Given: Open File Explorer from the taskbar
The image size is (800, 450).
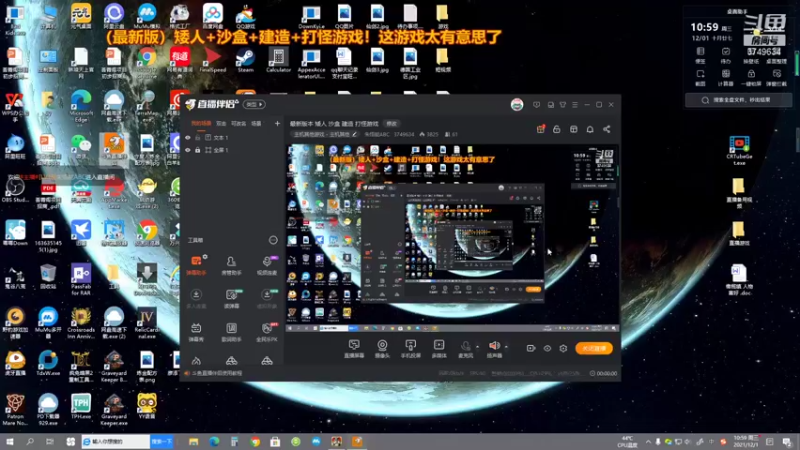Looking at the screenshot, I should pos(193,442).
